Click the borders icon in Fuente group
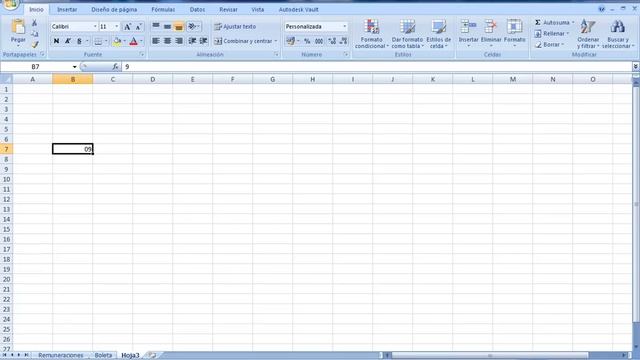 pos(98,41)
